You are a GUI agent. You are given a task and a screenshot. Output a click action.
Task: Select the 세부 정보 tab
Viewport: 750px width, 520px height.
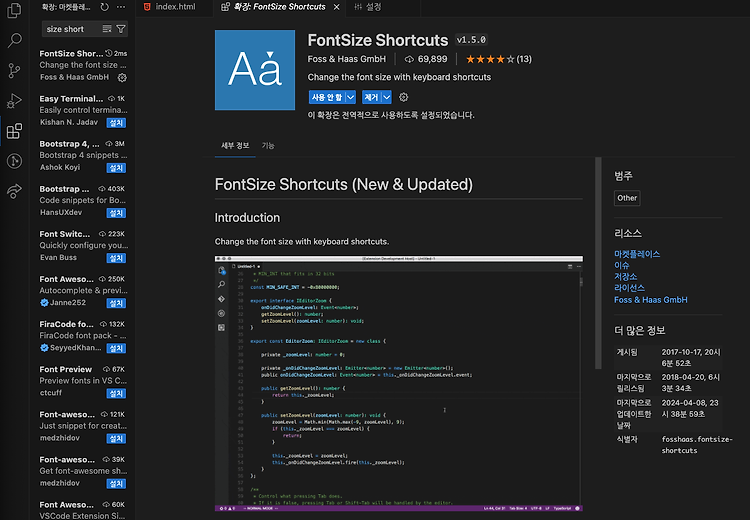click(235, 145)
